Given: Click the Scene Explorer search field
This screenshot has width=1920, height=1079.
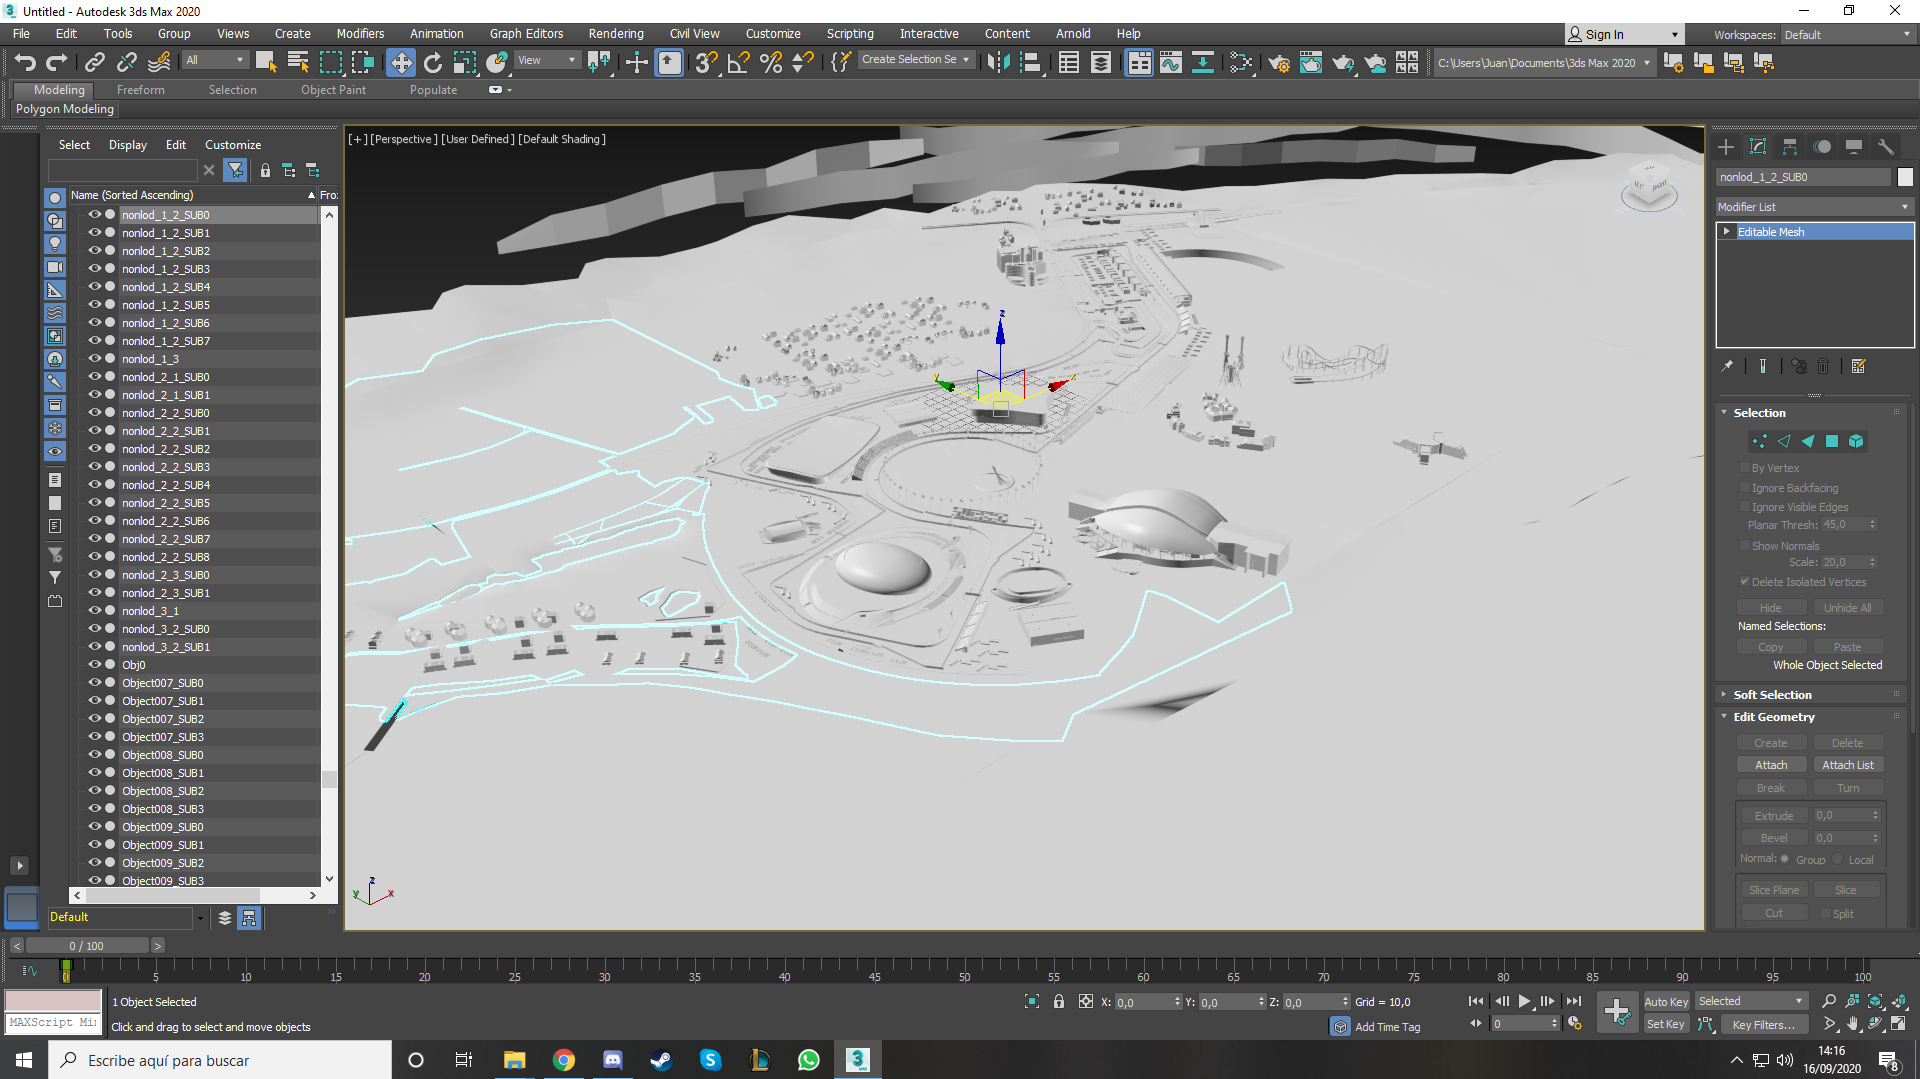Looking at the screenshot, I should (x=124, y=171).
